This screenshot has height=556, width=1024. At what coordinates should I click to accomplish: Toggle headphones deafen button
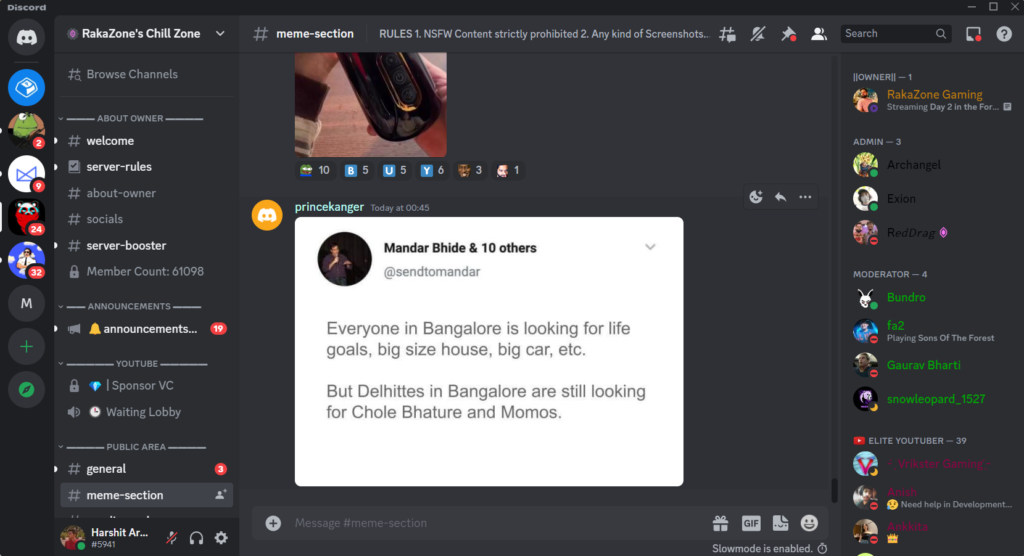tap(197, 538)
